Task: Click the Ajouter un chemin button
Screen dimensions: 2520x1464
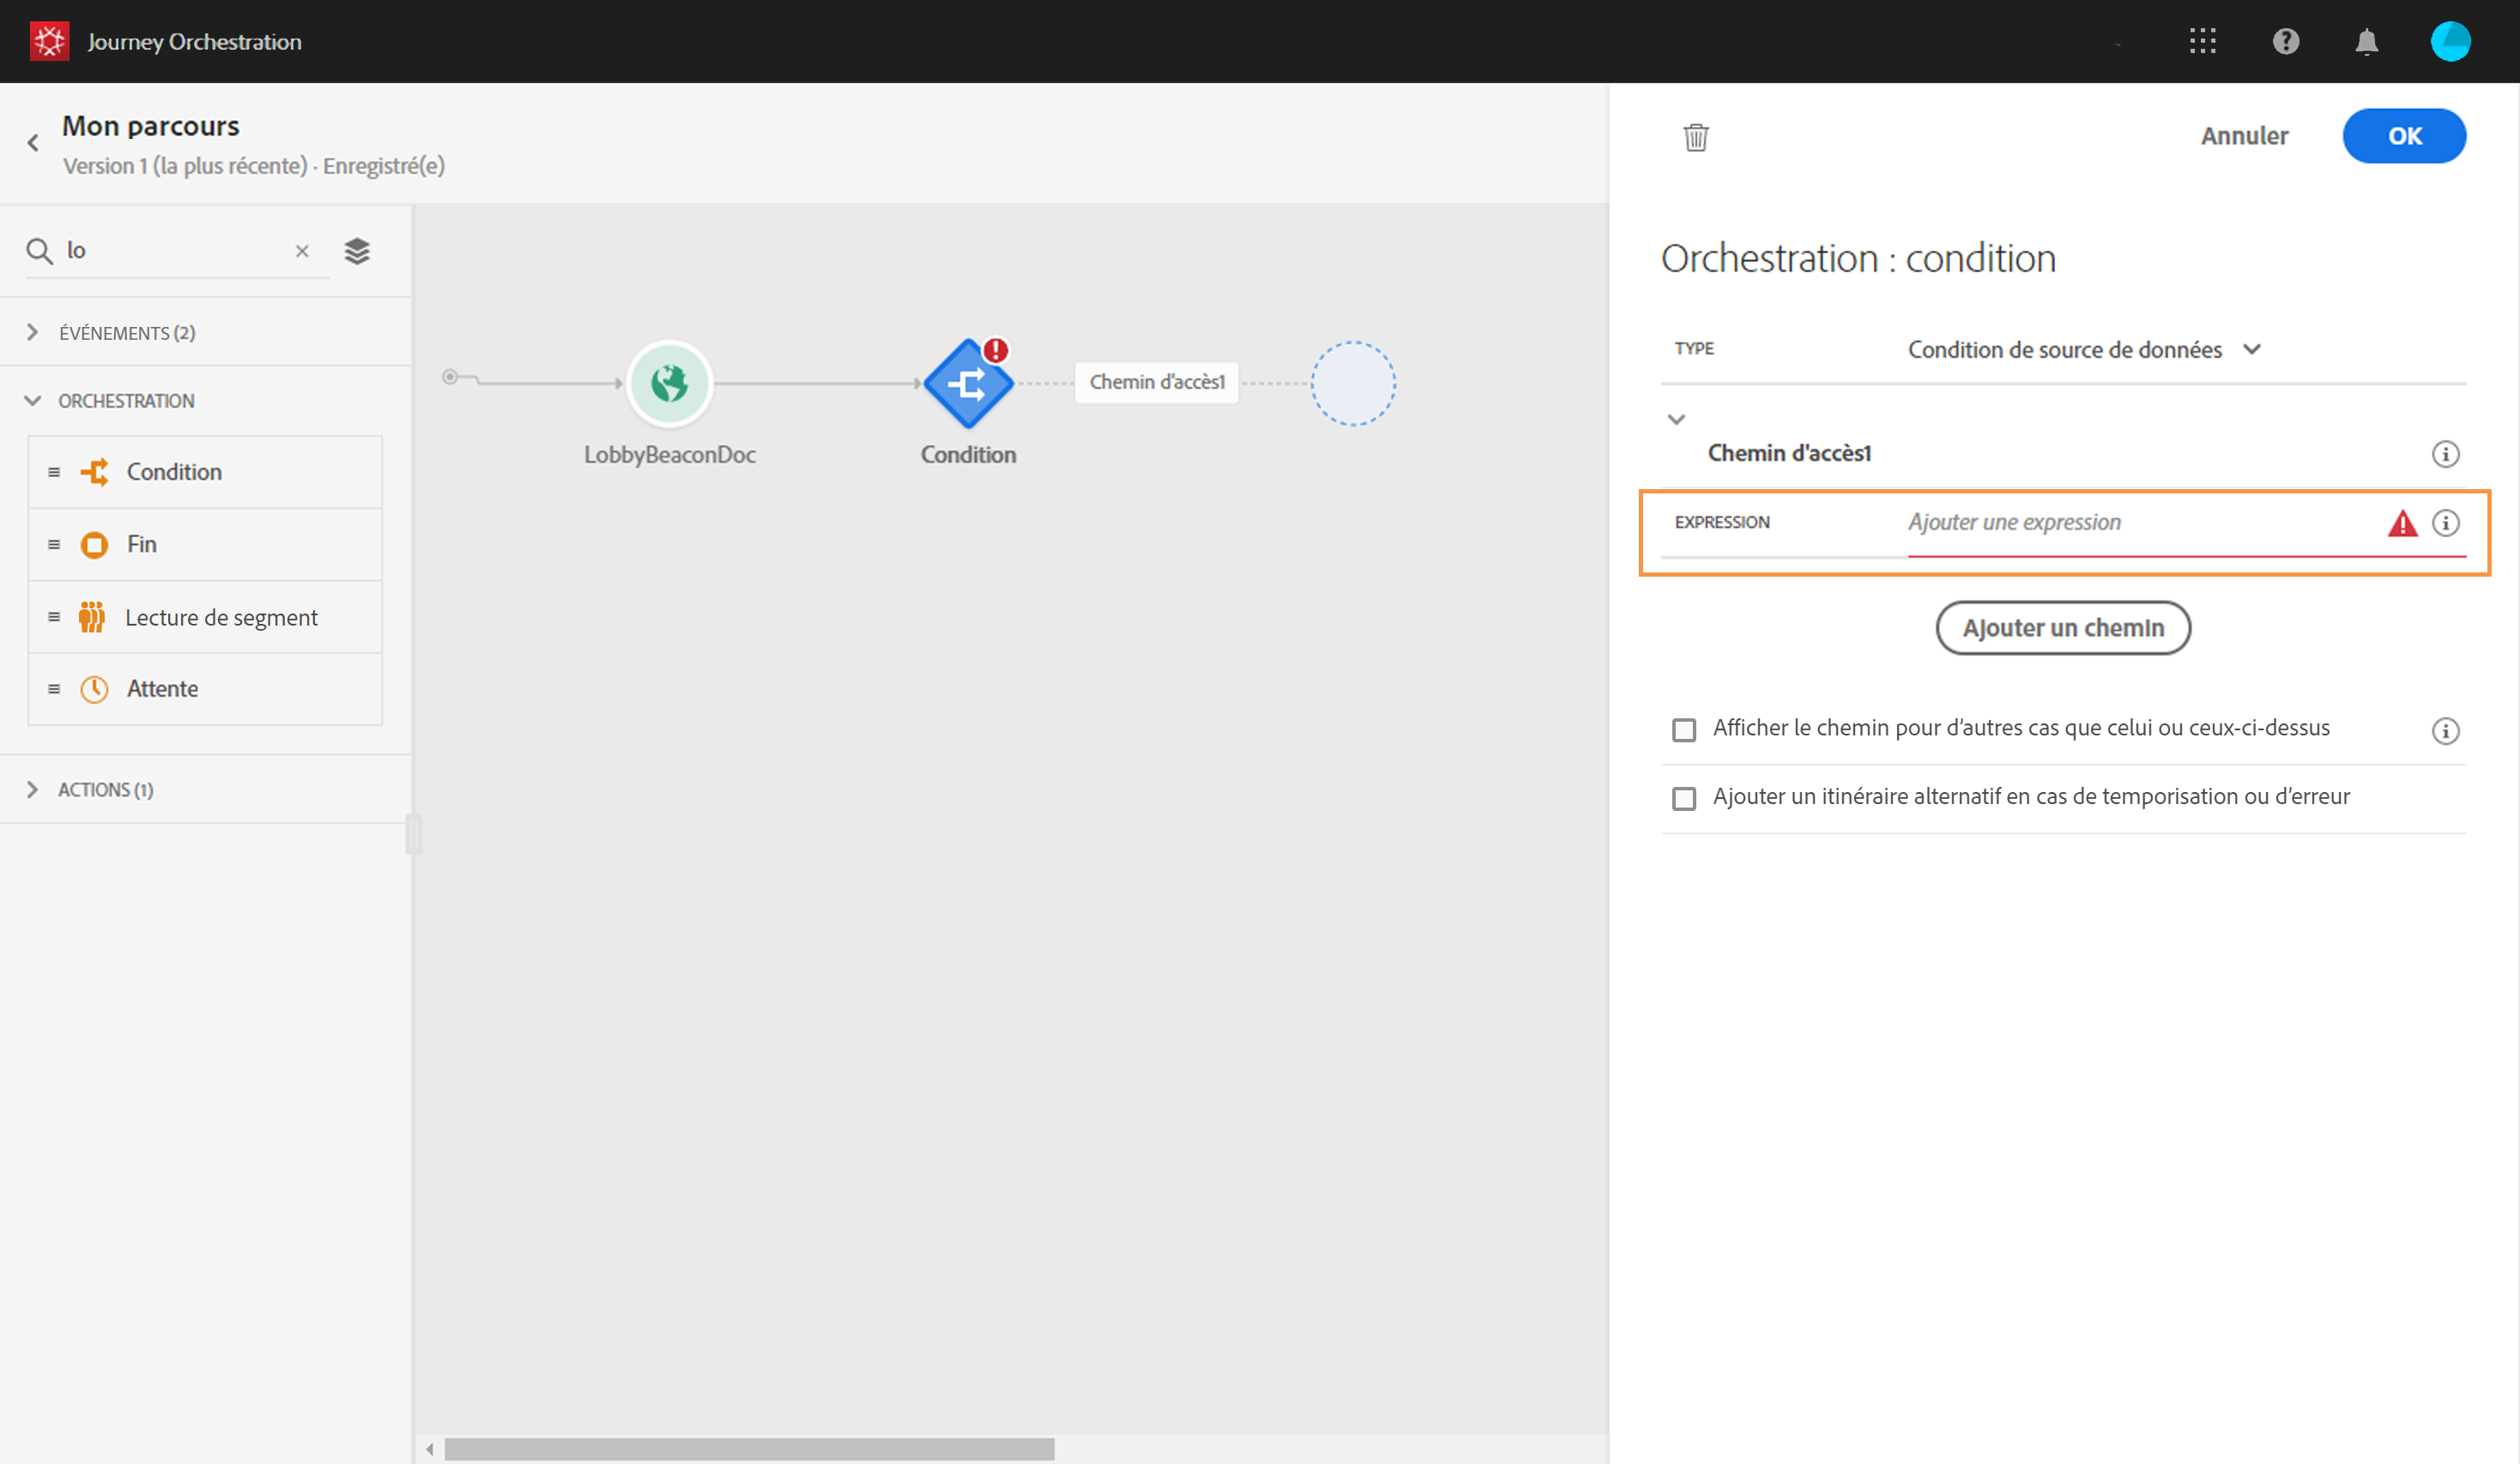Action: 2062,628
